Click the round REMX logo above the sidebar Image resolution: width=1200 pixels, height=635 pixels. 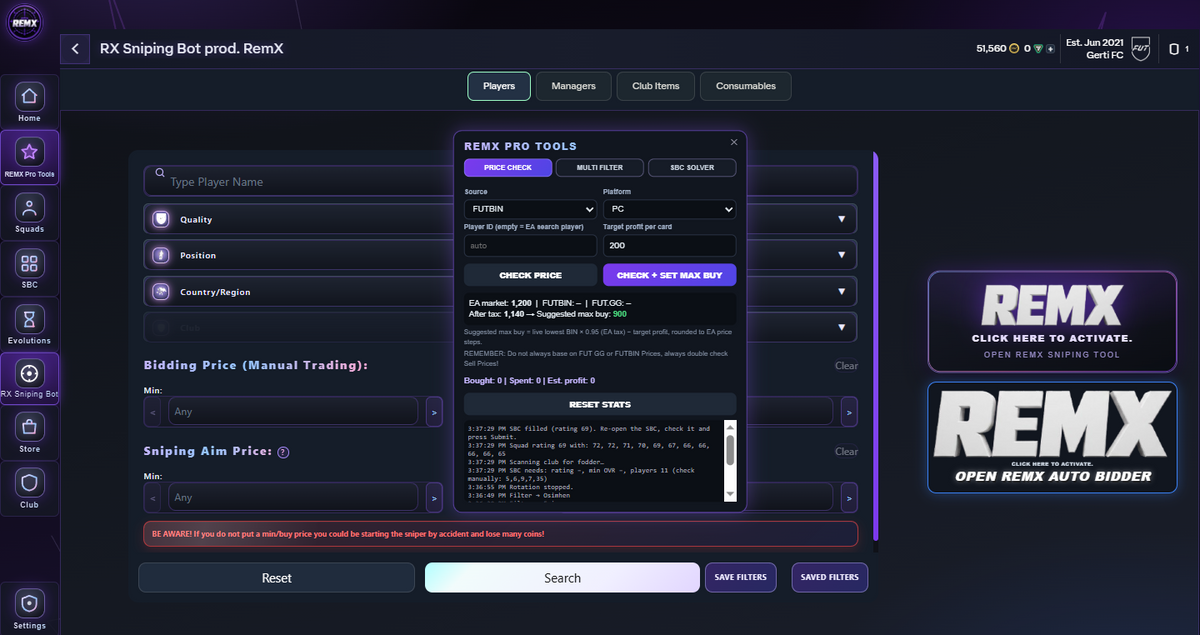click(x=24, y=23)
